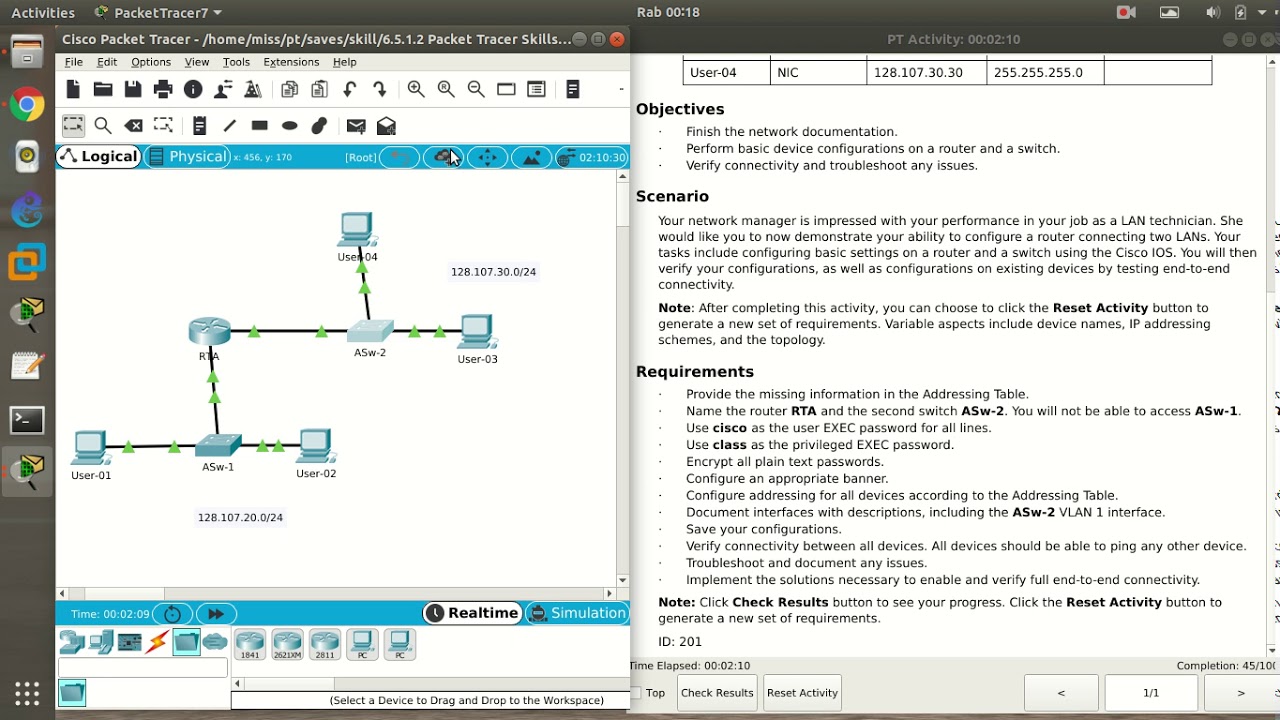This screenshot has width=1280, height=720.
Task: Zoom out of the workspace
Action: tap(476, 90)
